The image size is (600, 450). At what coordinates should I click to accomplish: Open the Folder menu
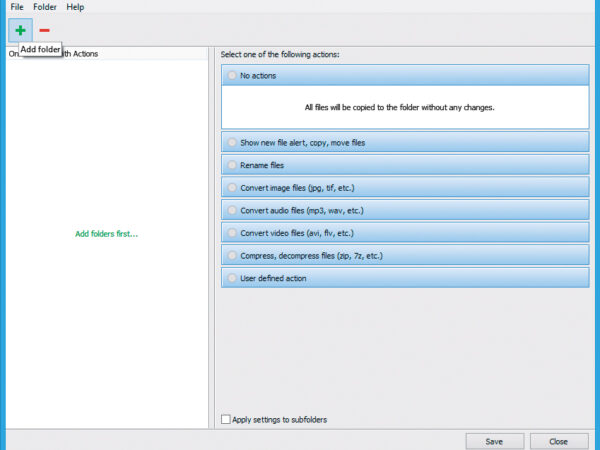coord(45,7)
